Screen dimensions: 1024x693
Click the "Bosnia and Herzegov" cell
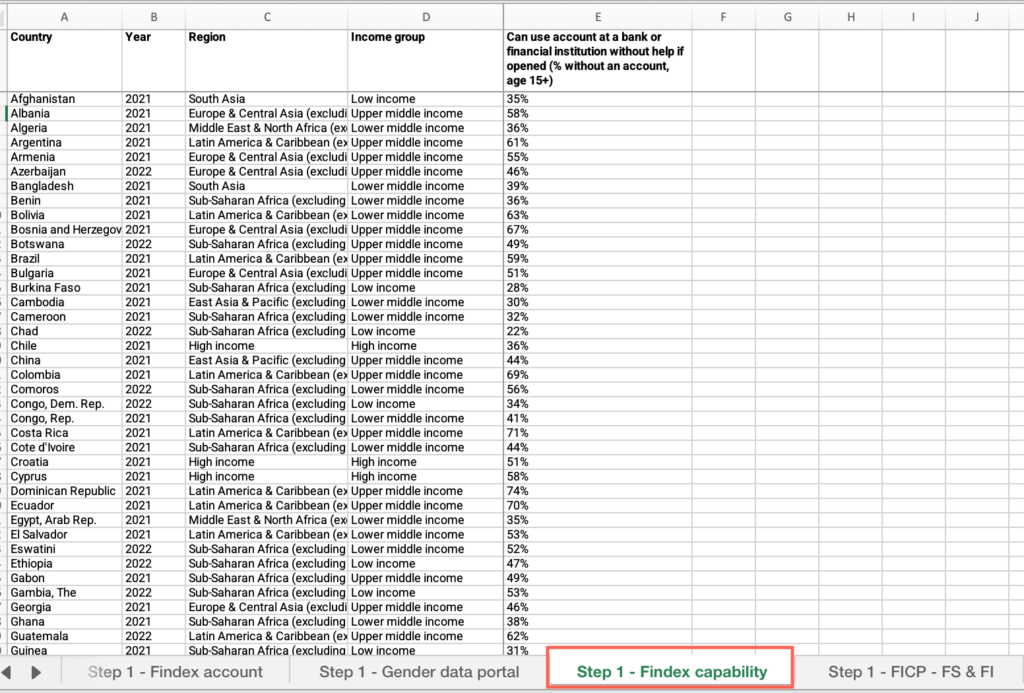[x=64, y=229]
